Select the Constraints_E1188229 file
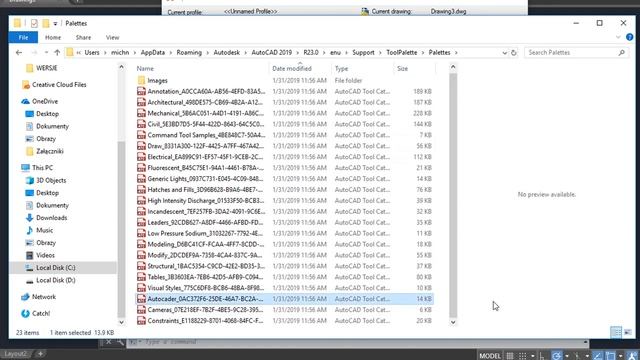 click(284, 321)
